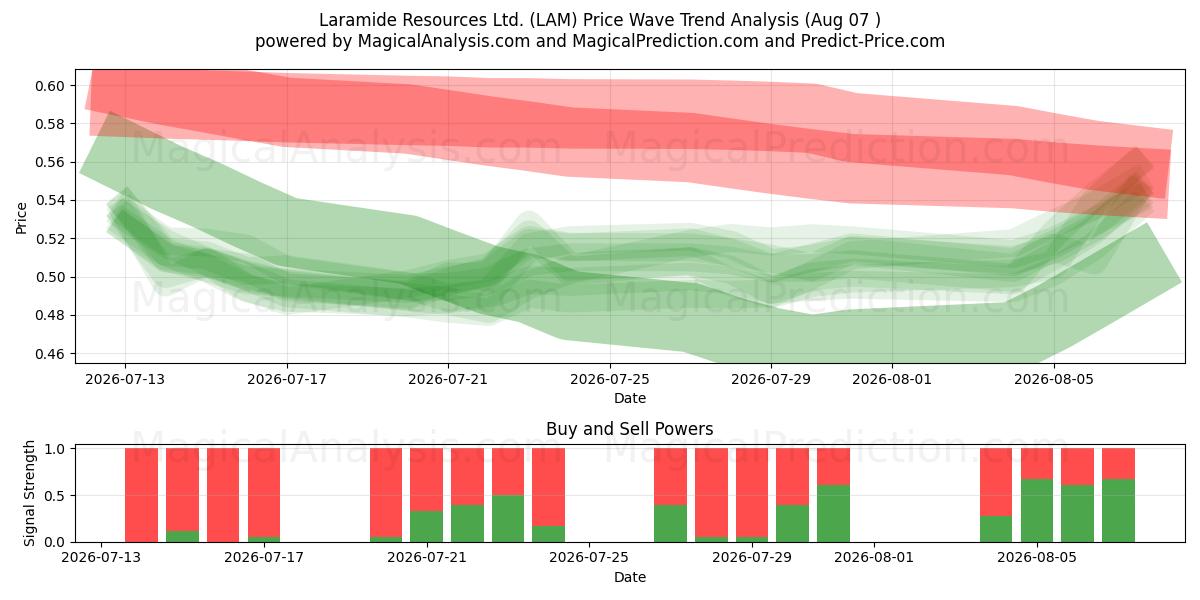
Task: Click price-chart date tick 2026-08-05
Action: (x=1054, y=379)
